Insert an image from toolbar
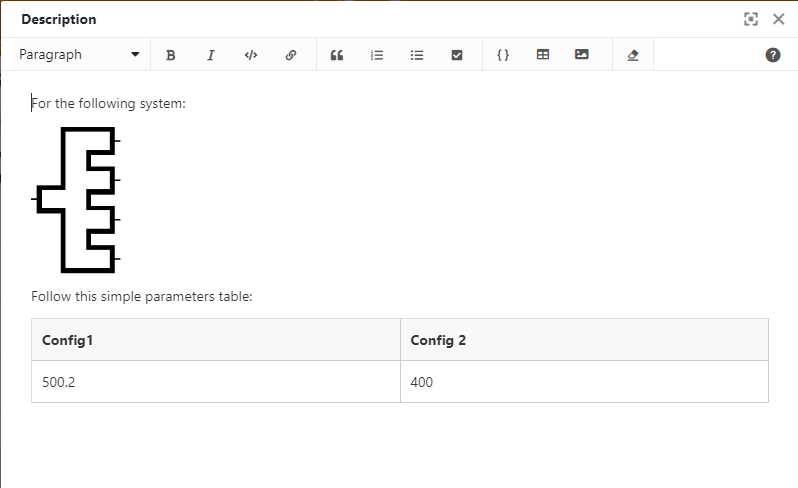This screenshot has height=488, width=798. pyautogui.click(x=582, y=54)
